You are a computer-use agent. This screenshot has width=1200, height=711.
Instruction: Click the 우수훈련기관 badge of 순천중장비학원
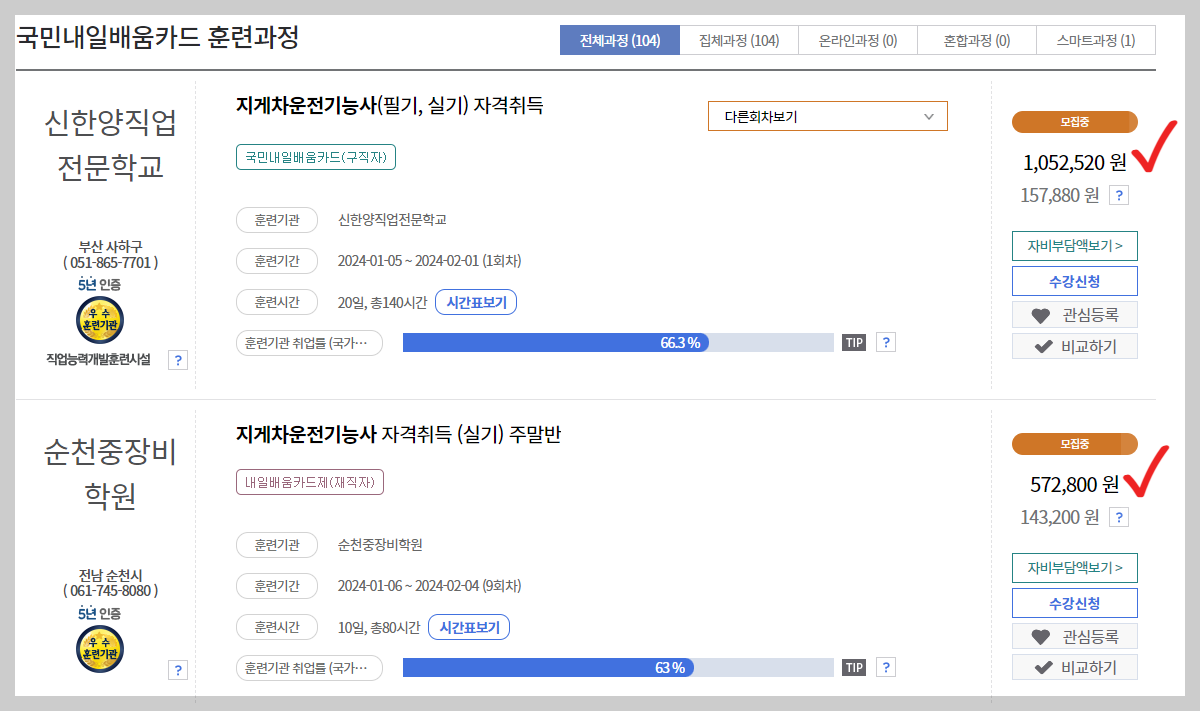(100, 648)
